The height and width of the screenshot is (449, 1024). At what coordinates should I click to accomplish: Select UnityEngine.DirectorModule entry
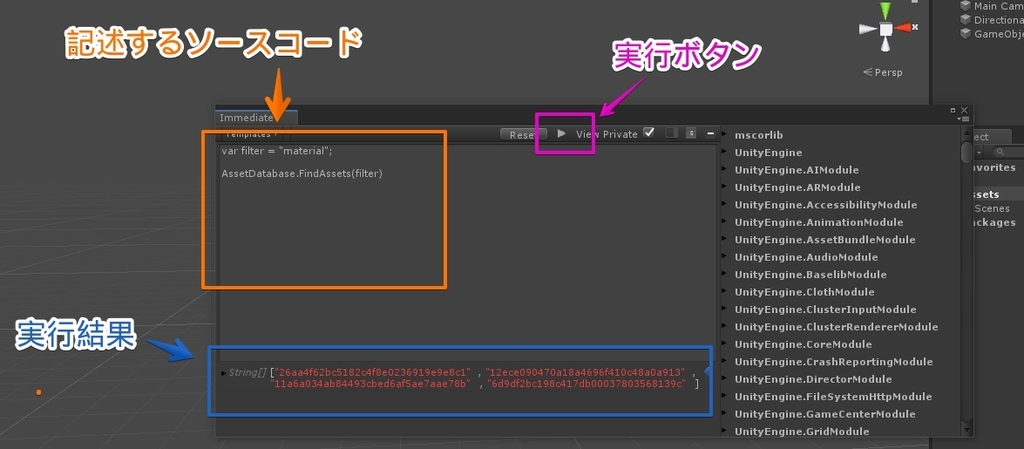click(x=813, y=379)
